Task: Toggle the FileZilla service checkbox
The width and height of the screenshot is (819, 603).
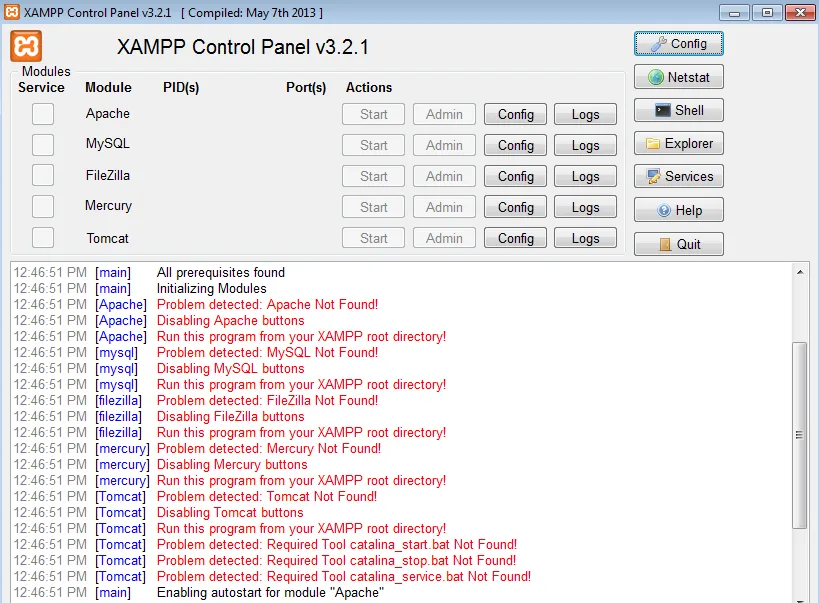Action: click(x=43, y=175)
